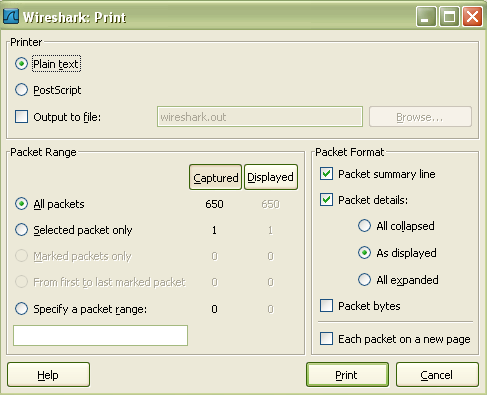Viewport: 487px width, 395px height.
Task: Click the packet range text field
Action: click(x=100, y=335)
